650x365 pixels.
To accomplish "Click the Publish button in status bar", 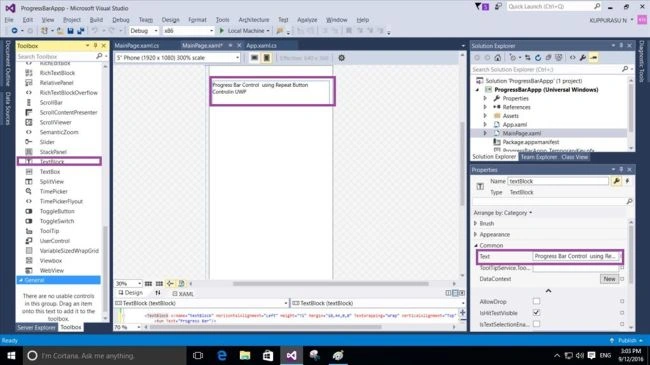I will 627,341.
